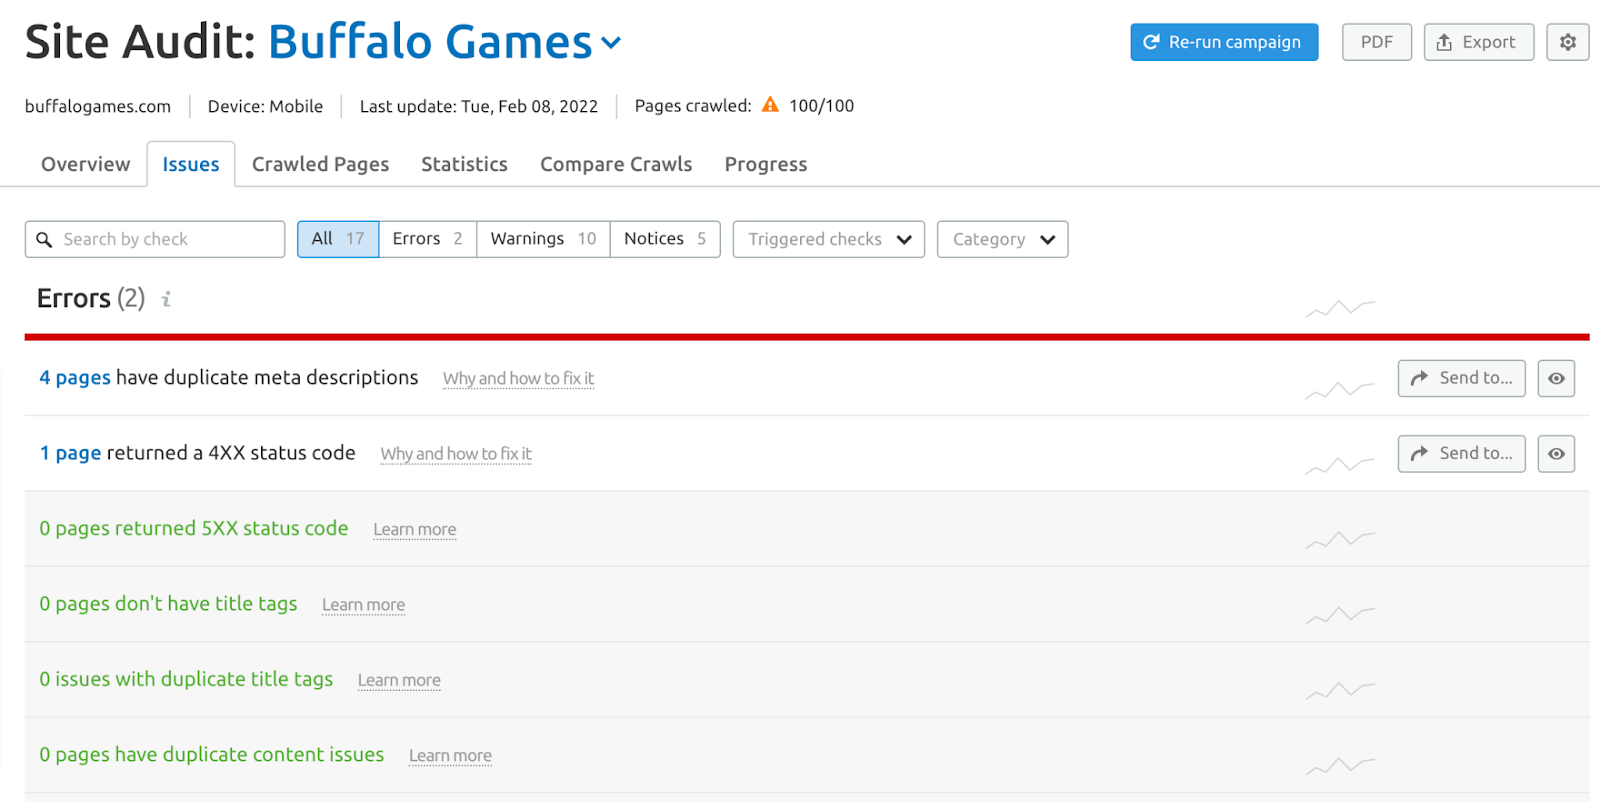Click the pages crawled warning triangle
This screenshot has height=802, width=1600.
[770, 104]
